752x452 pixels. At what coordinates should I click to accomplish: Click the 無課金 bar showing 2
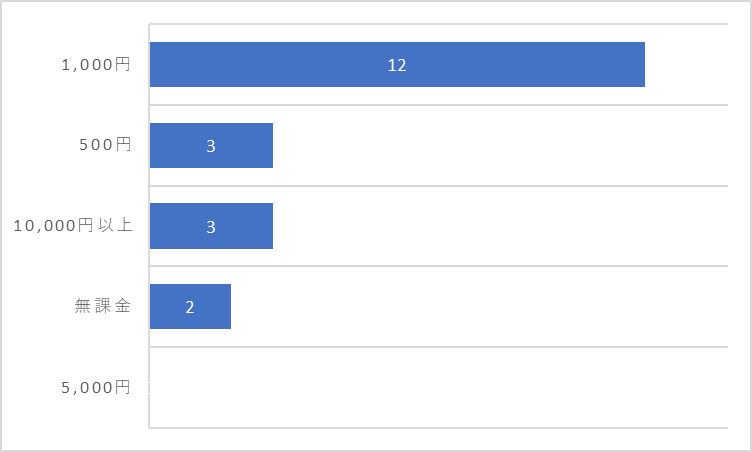point(190,307)
